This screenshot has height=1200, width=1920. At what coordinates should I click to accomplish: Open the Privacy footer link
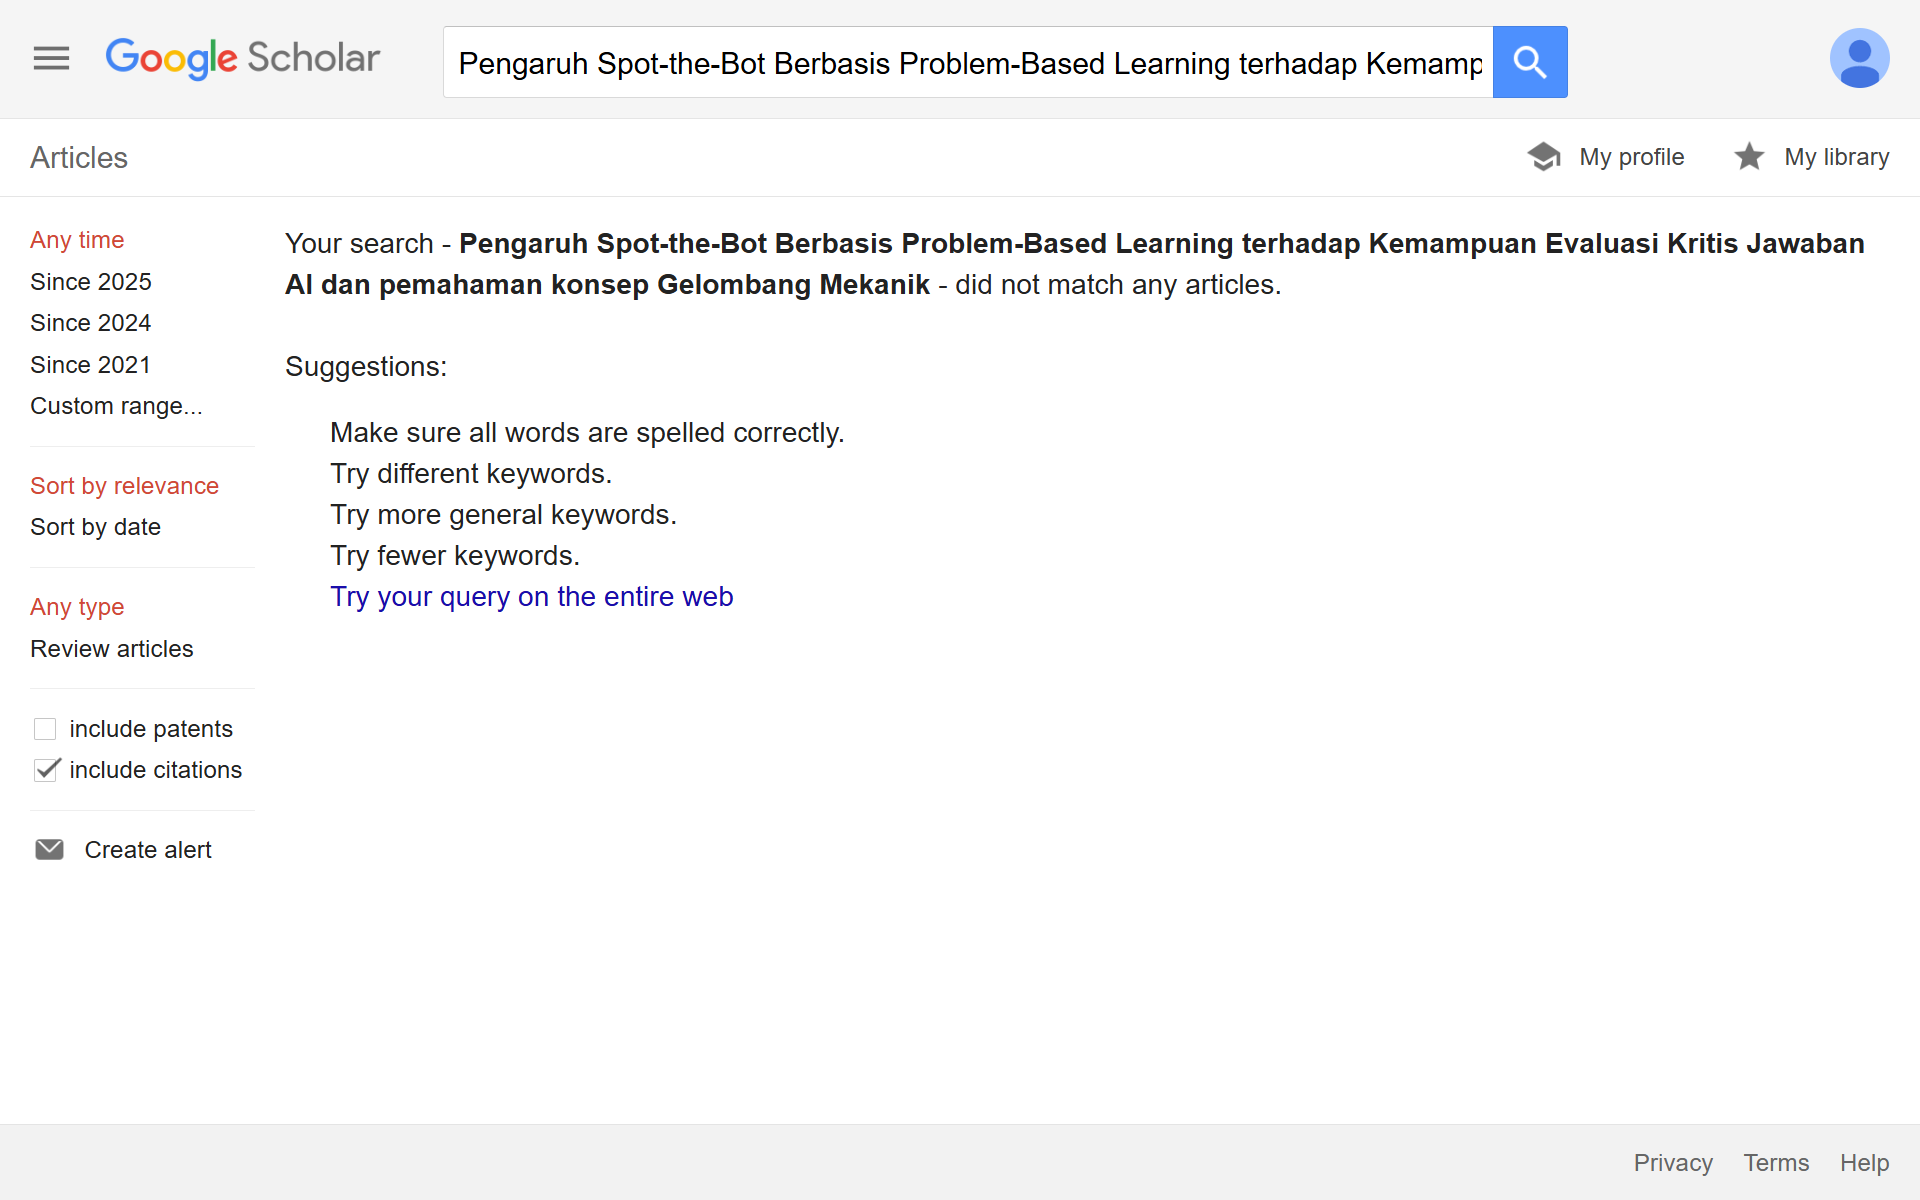point(1673,1163)
